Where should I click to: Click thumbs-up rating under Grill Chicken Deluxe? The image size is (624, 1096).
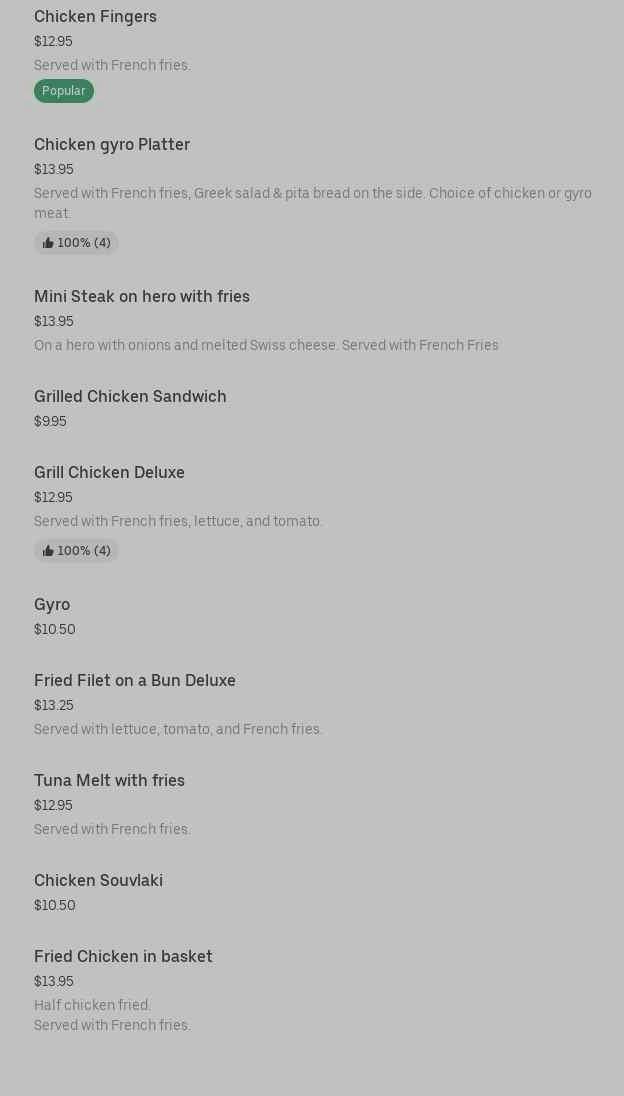tap(76, 551)
